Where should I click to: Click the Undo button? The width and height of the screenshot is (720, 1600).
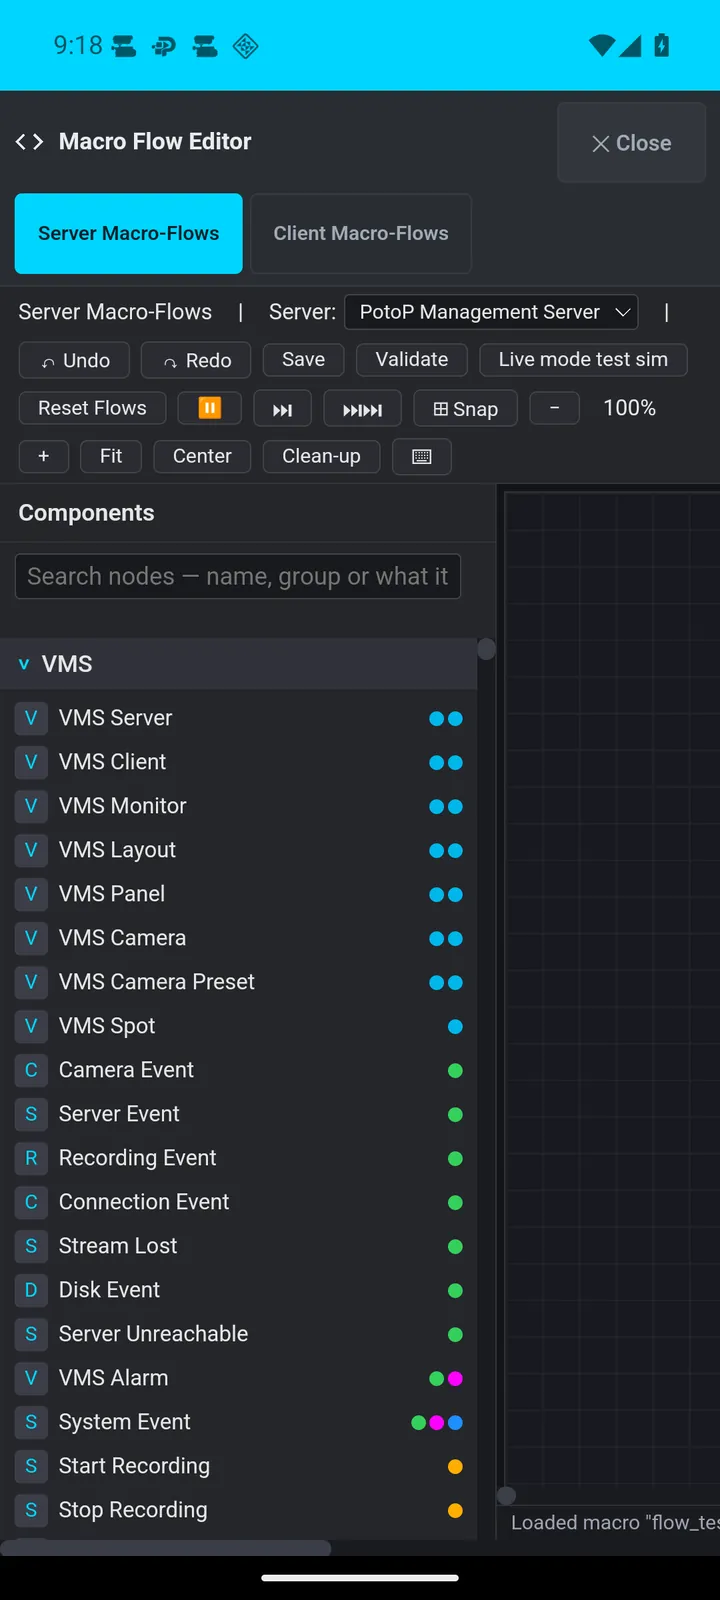pos(74,361)
